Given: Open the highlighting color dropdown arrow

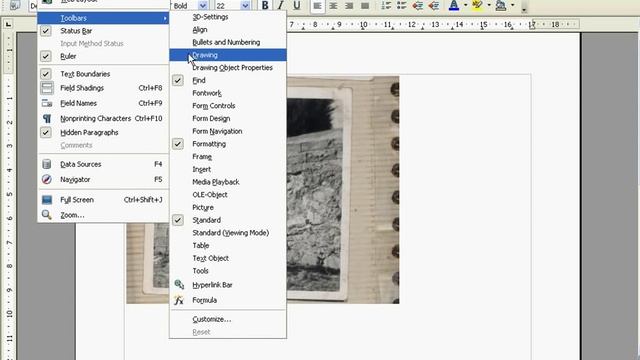Looking at the screenshot, I should pos(489,6).
